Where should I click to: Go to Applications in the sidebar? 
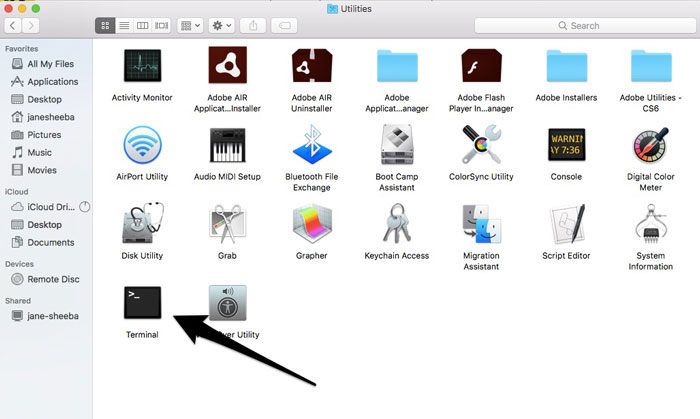(52, 82)
